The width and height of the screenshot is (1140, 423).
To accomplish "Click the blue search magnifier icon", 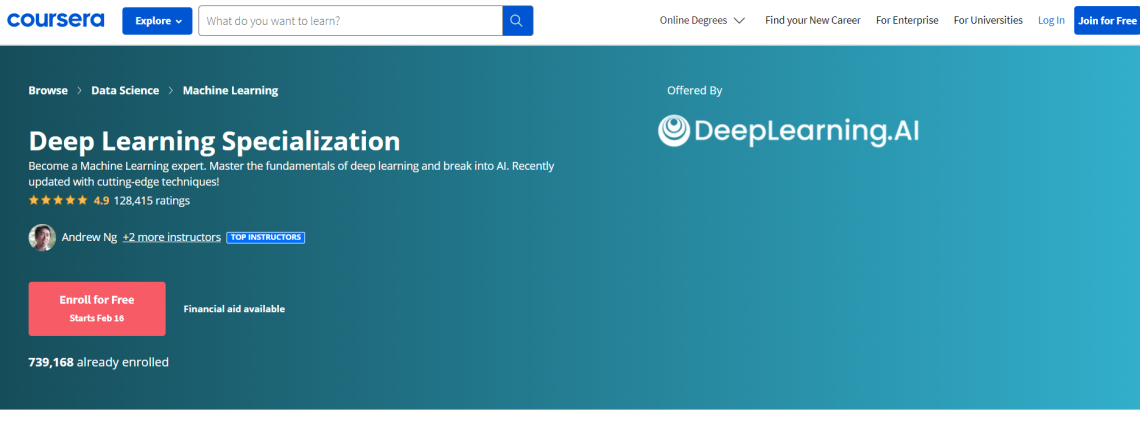I will pyautogui.click(x=517, y=21).
